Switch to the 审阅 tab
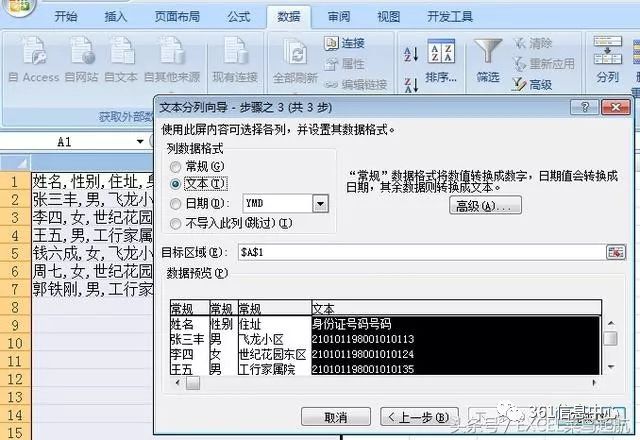The image size is (640, 440). pyautogui.click(x=339, y=16)
